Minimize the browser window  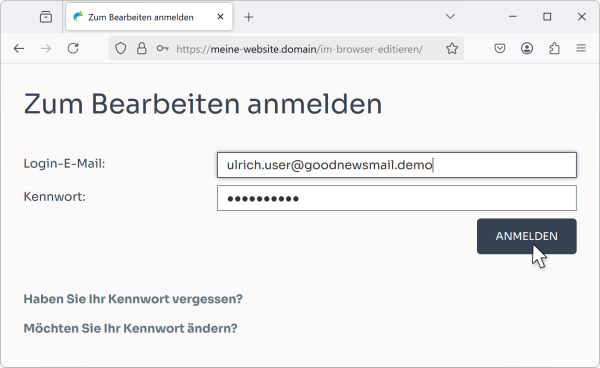513,16
